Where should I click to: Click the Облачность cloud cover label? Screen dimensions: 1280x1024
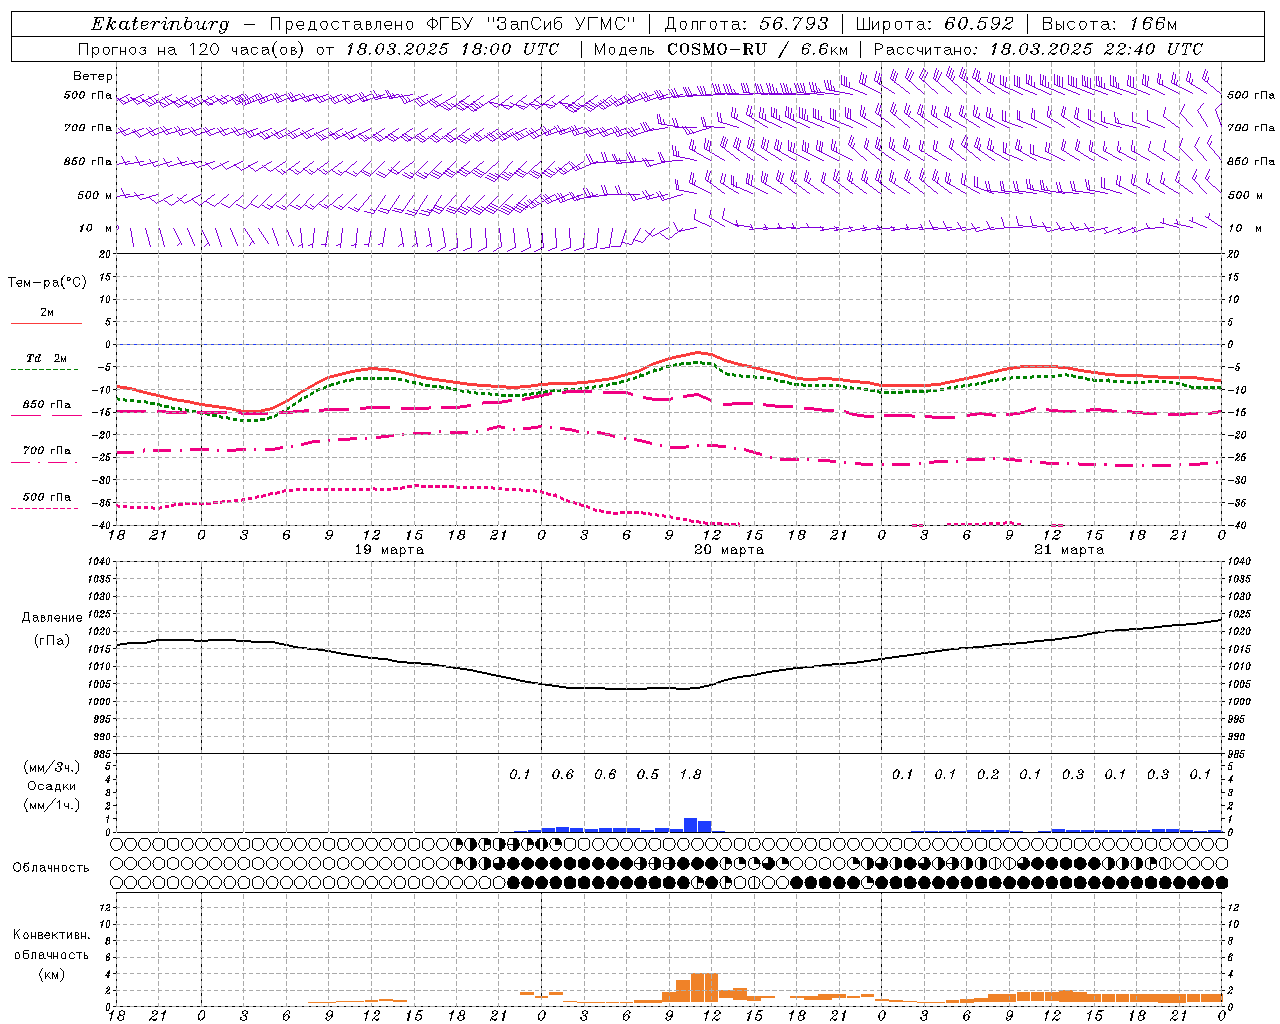51,867
